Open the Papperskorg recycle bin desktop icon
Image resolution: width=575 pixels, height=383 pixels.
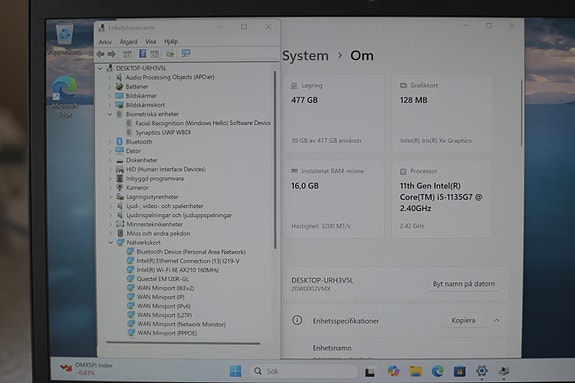(x=65, y=40)
